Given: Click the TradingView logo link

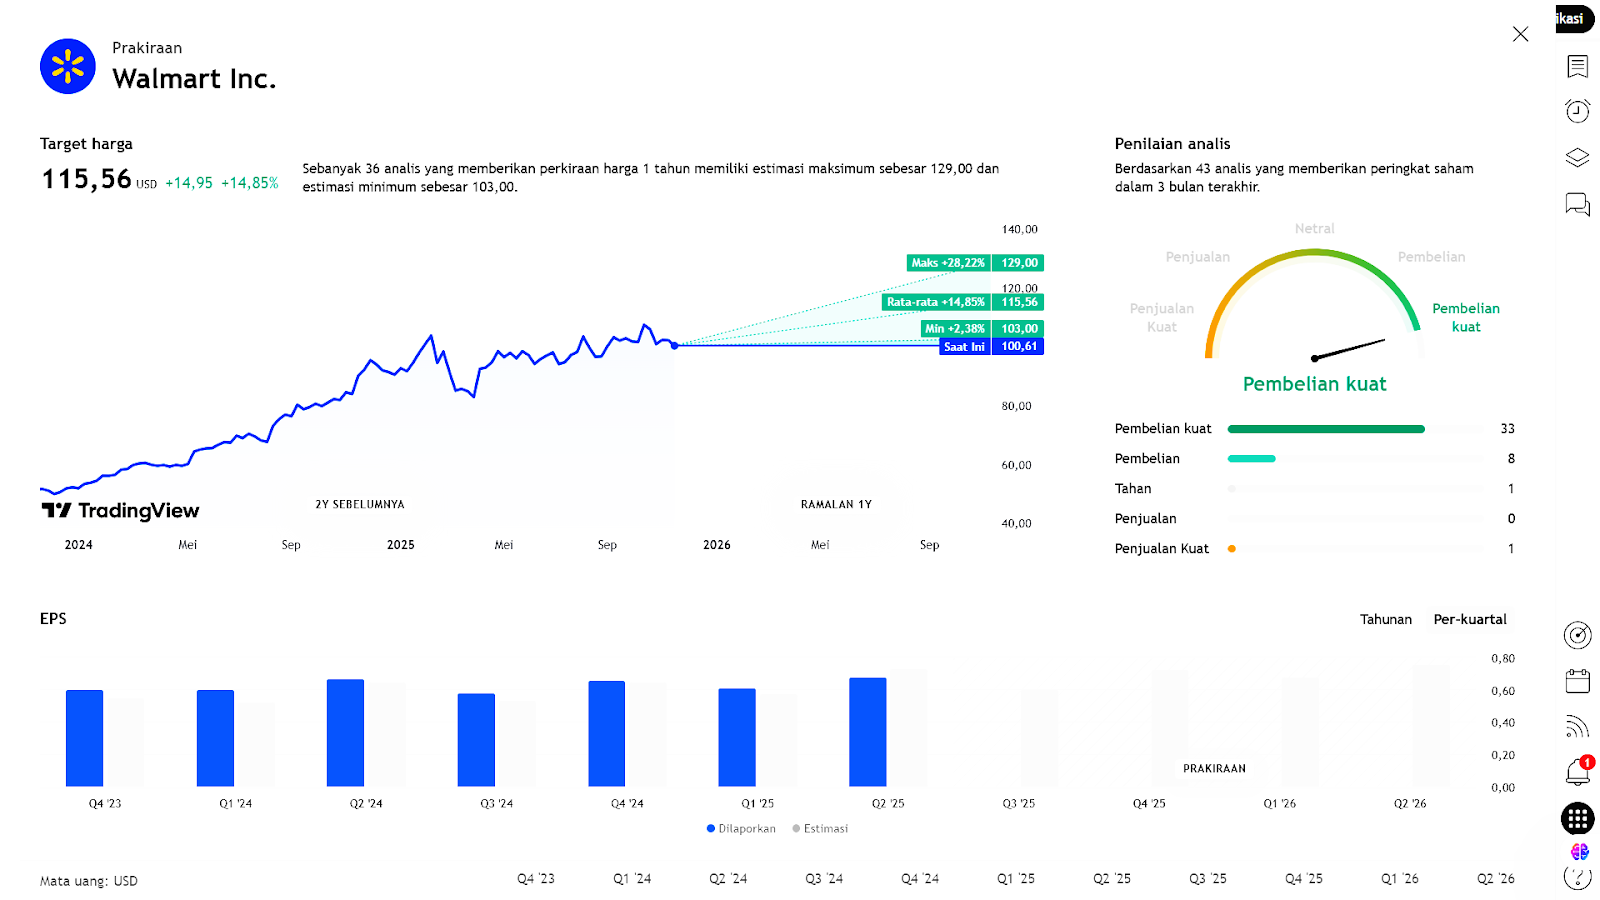Looking at the screenshot, I should pyautogui.click(x=121, y=511).
